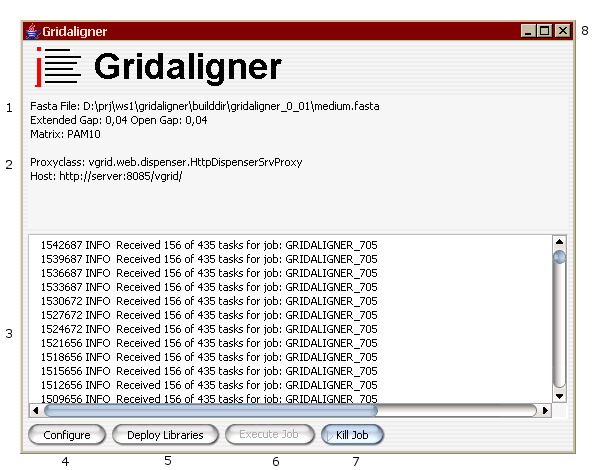Click the down arrow of the log scrollbar

pyautogui.click(x=559, y=396)
